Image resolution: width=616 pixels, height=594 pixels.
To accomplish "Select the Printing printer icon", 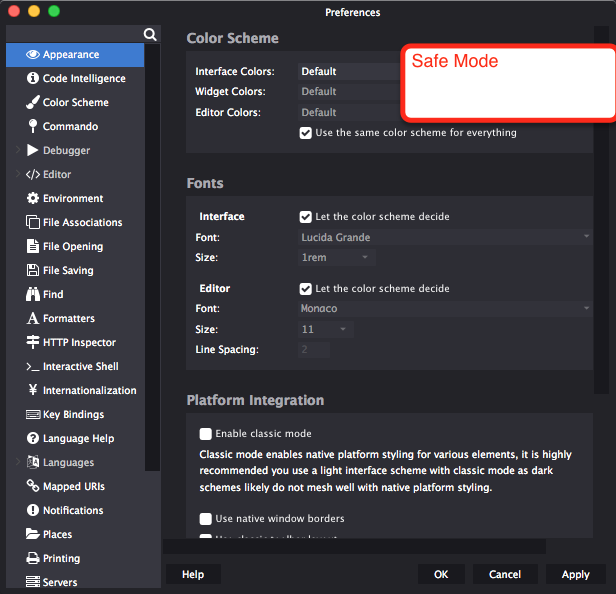I will (x=33, y=558).
